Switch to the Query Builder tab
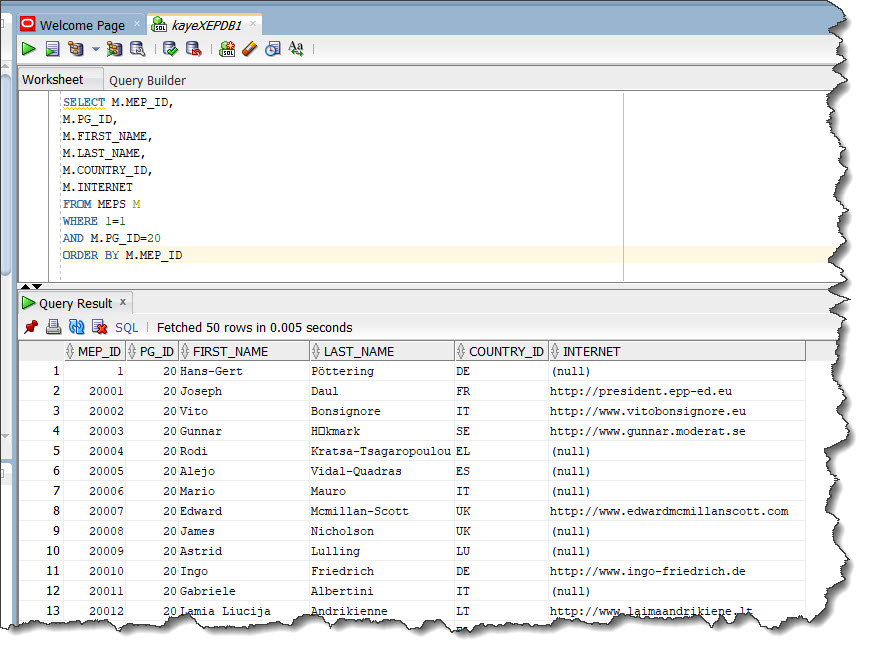The height and width of the screenshot is (655, 871). (147, 81)
